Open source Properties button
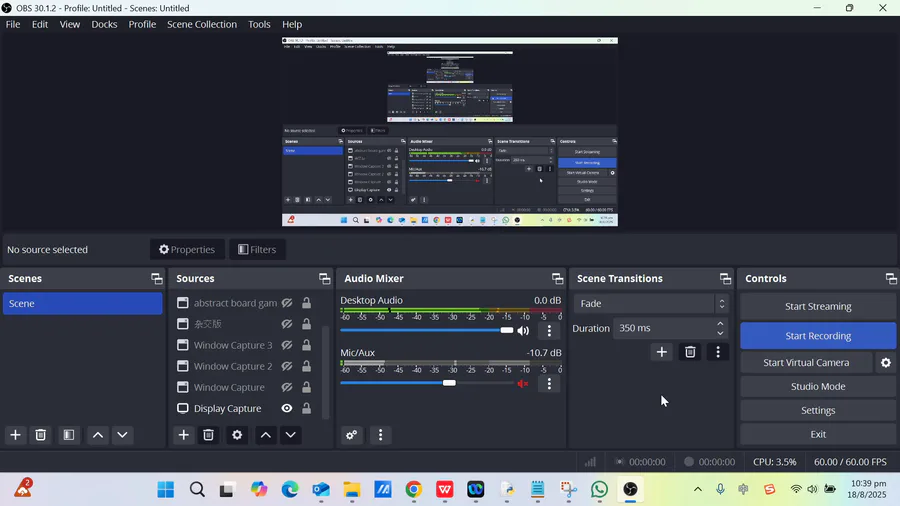Viewport: 900px width, 506px height. coord(187,250)
